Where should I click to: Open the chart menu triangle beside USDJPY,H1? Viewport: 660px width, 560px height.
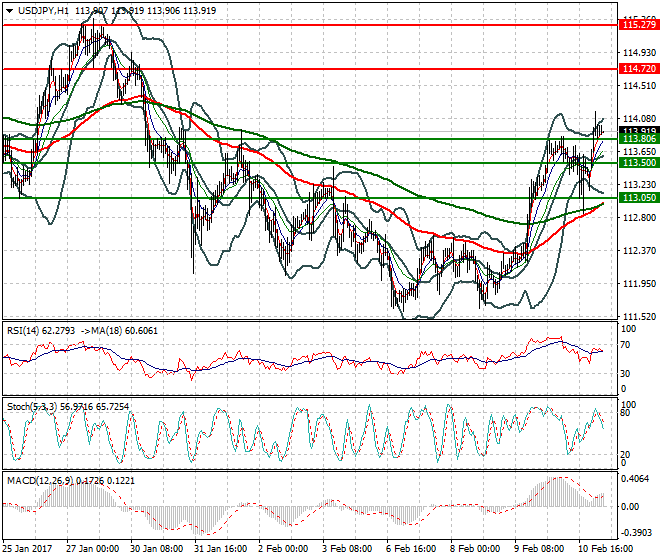(x=9, y=11)
